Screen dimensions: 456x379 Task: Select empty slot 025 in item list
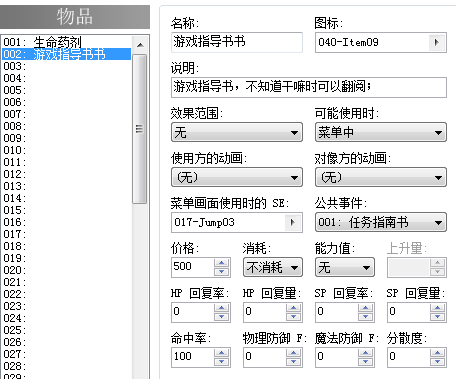[66, 330]
